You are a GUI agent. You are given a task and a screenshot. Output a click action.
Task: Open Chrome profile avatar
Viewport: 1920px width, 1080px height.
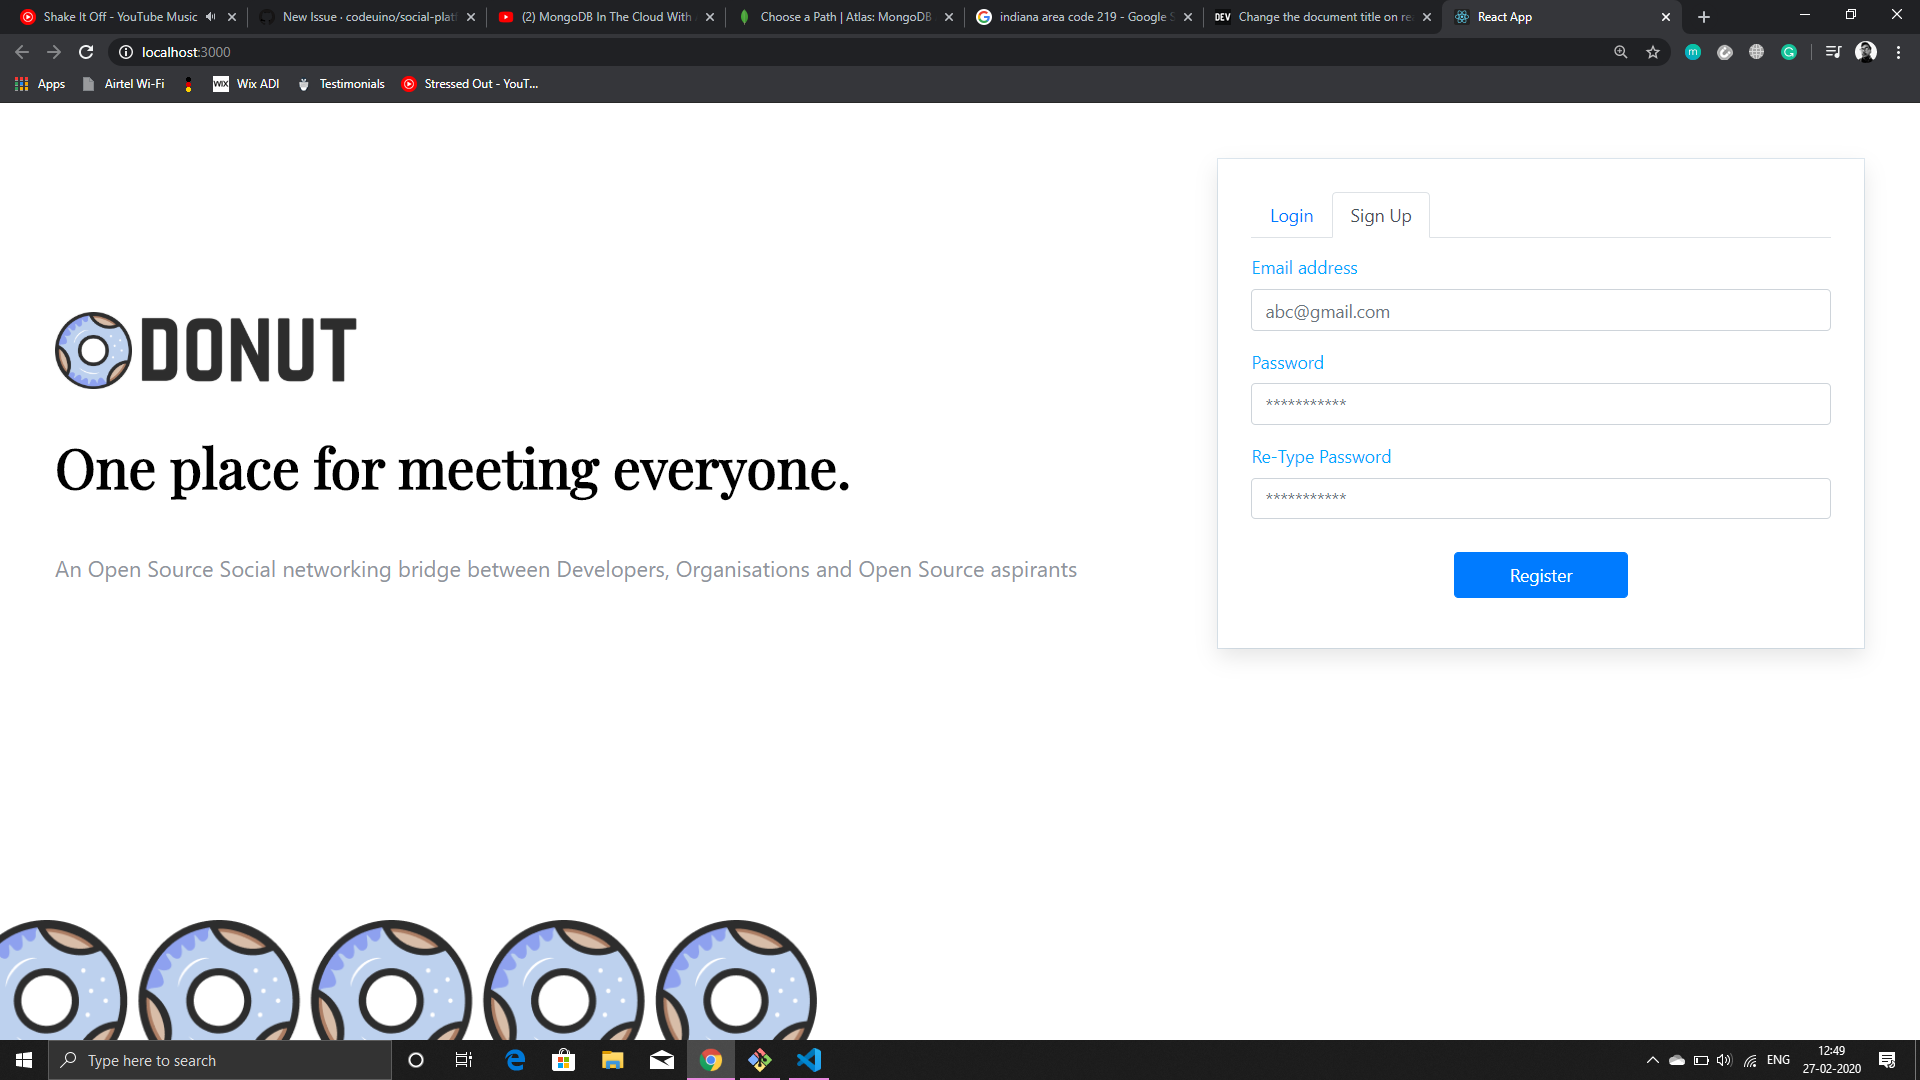point(1866,52)
